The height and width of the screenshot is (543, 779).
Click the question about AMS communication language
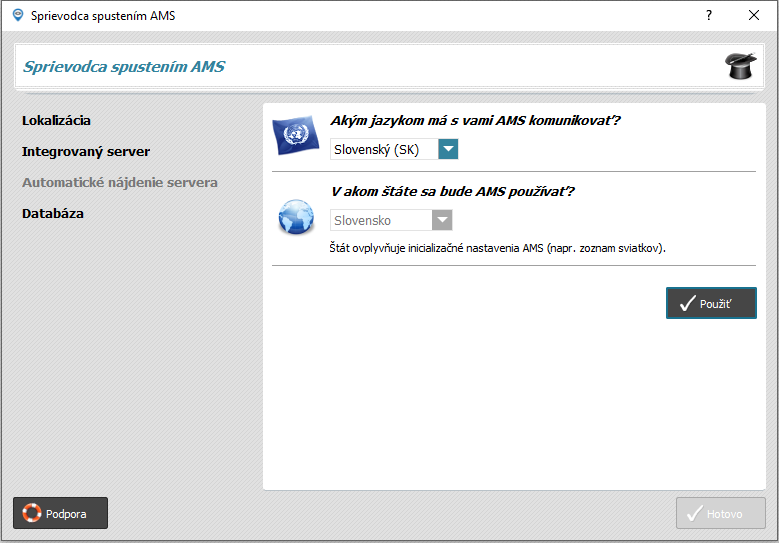475,121
